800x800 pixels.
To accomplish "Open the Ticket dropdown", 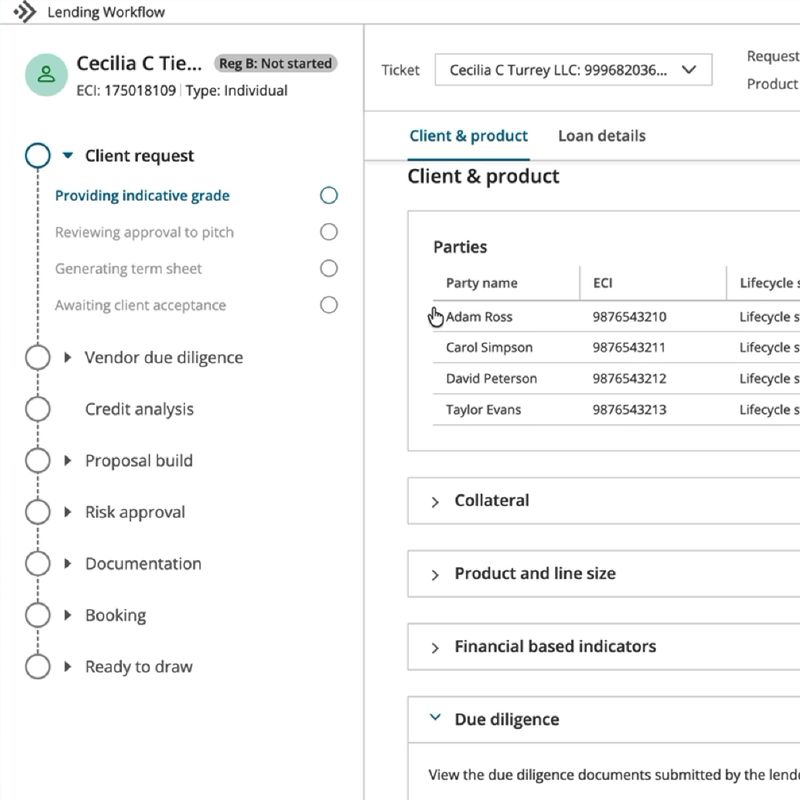I will [573, 70].
